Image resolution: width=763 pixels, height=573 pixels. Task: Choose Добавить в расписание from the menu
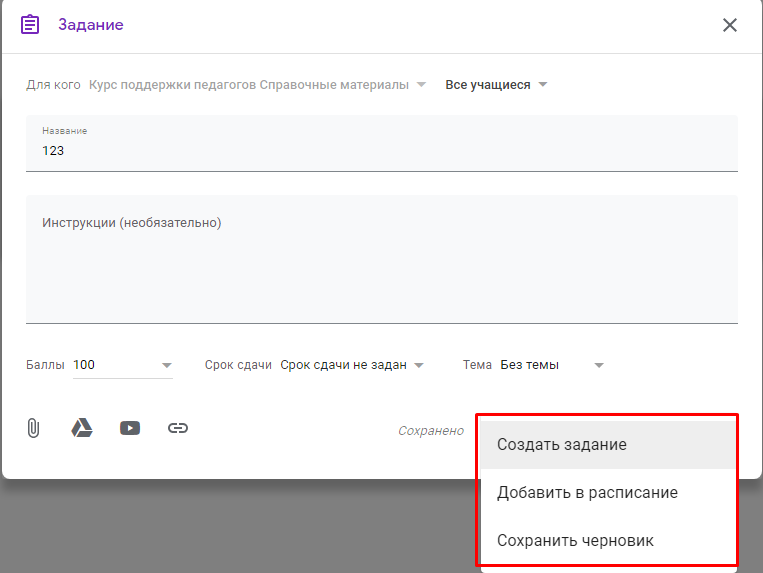pos(608,492)
